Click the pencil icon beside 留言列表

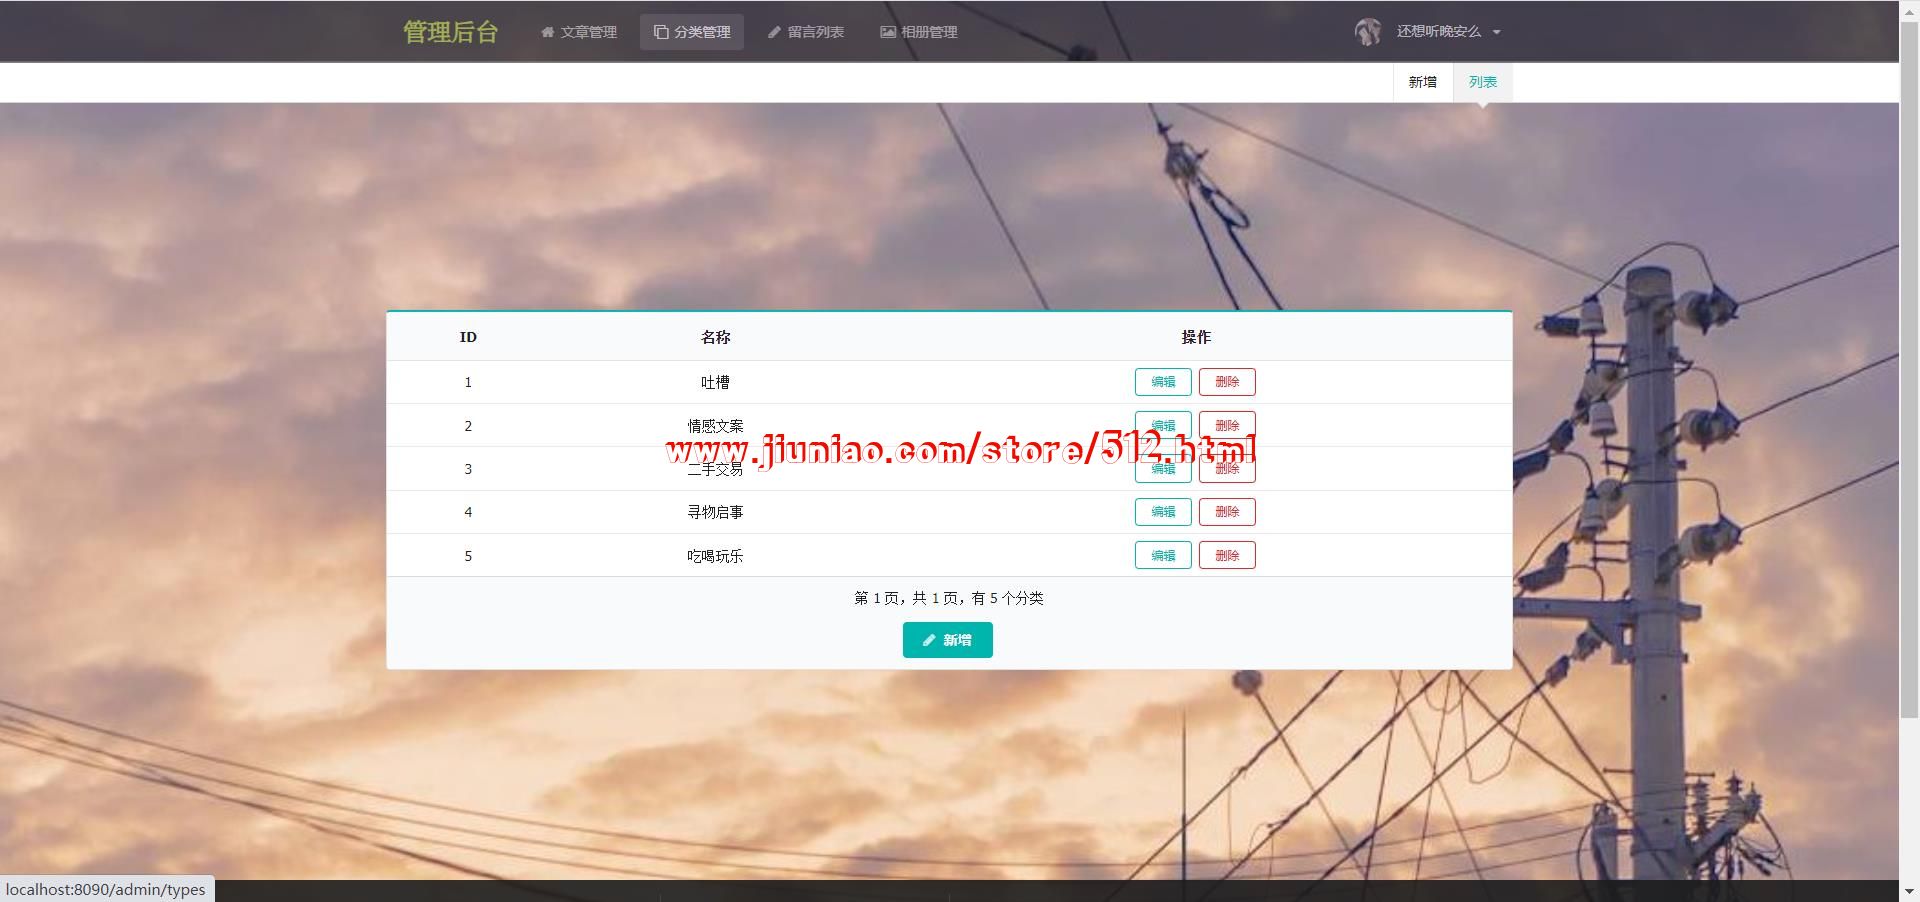[774, 32]
